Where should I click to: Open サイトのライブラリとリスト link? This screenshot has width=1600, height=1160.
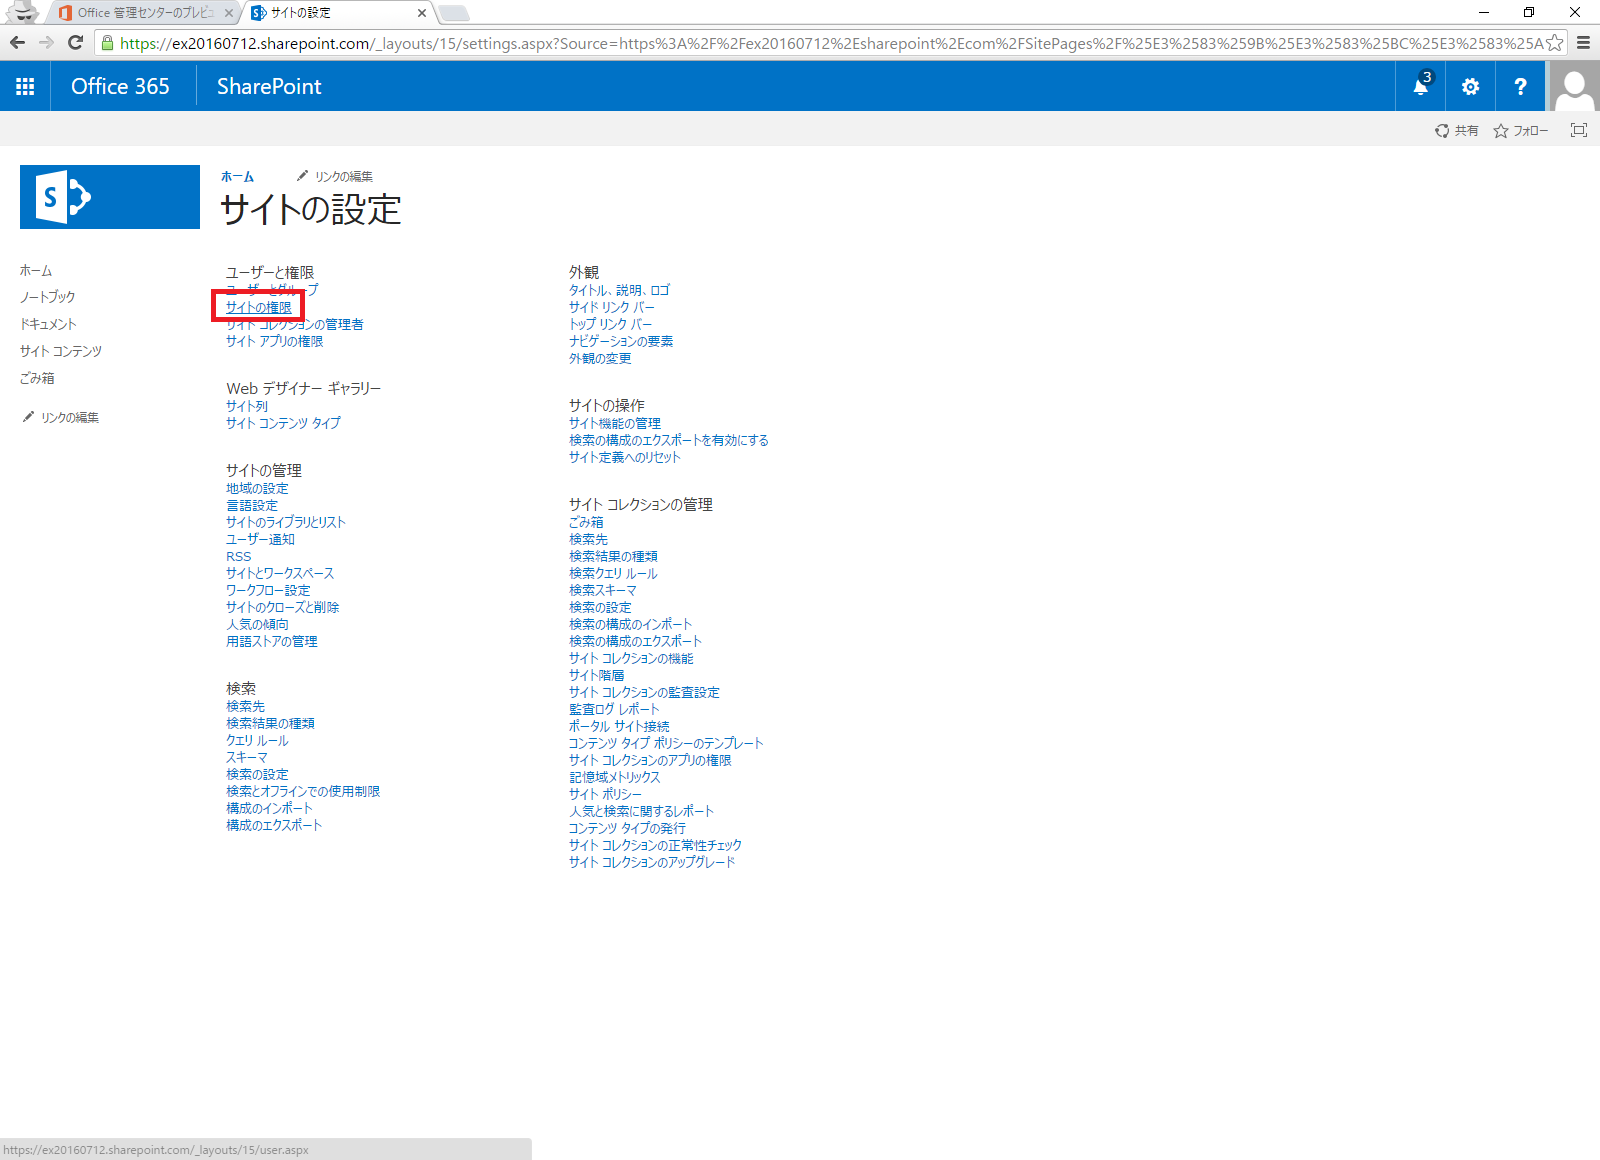[x=286, y=522]
